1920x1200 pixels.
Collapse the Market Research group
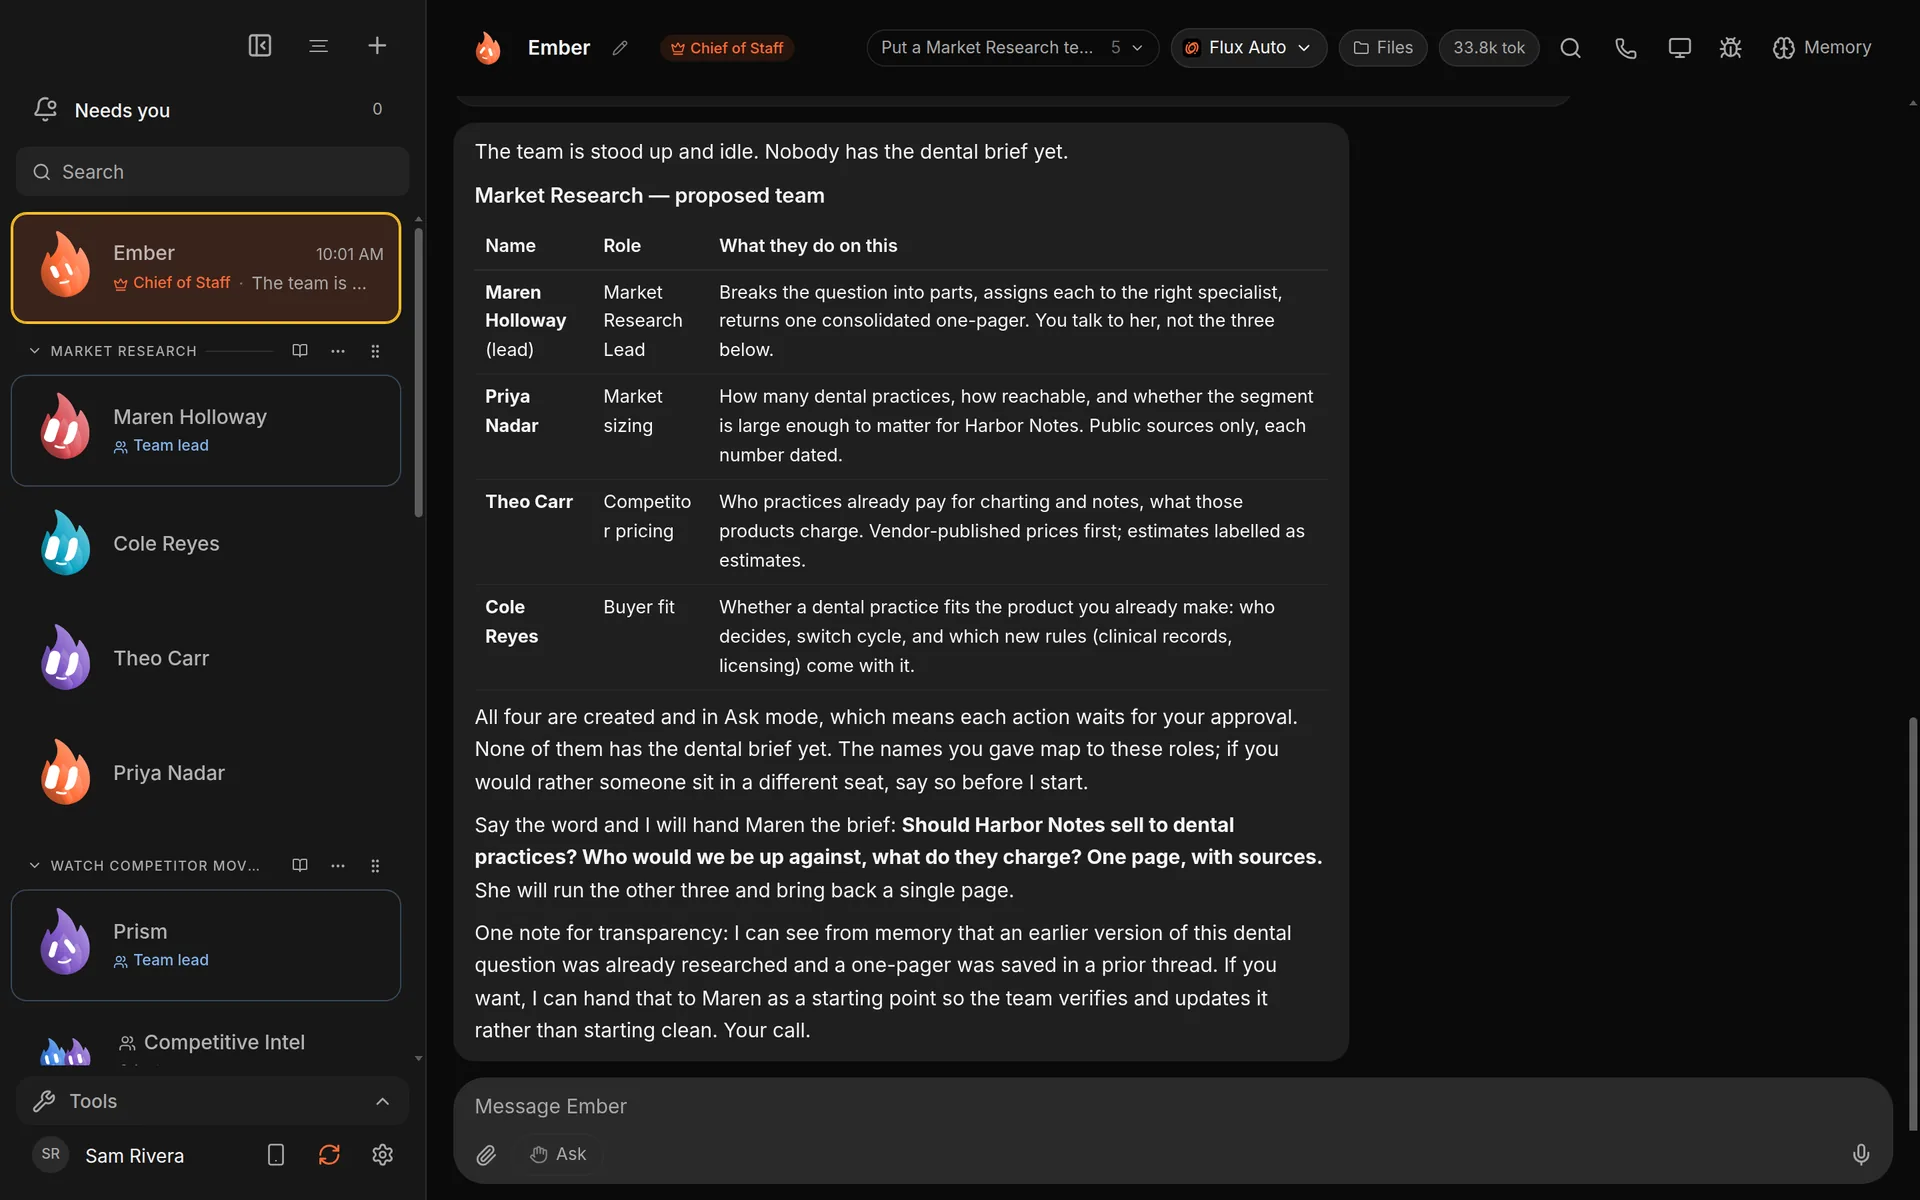tap(34, 351)
